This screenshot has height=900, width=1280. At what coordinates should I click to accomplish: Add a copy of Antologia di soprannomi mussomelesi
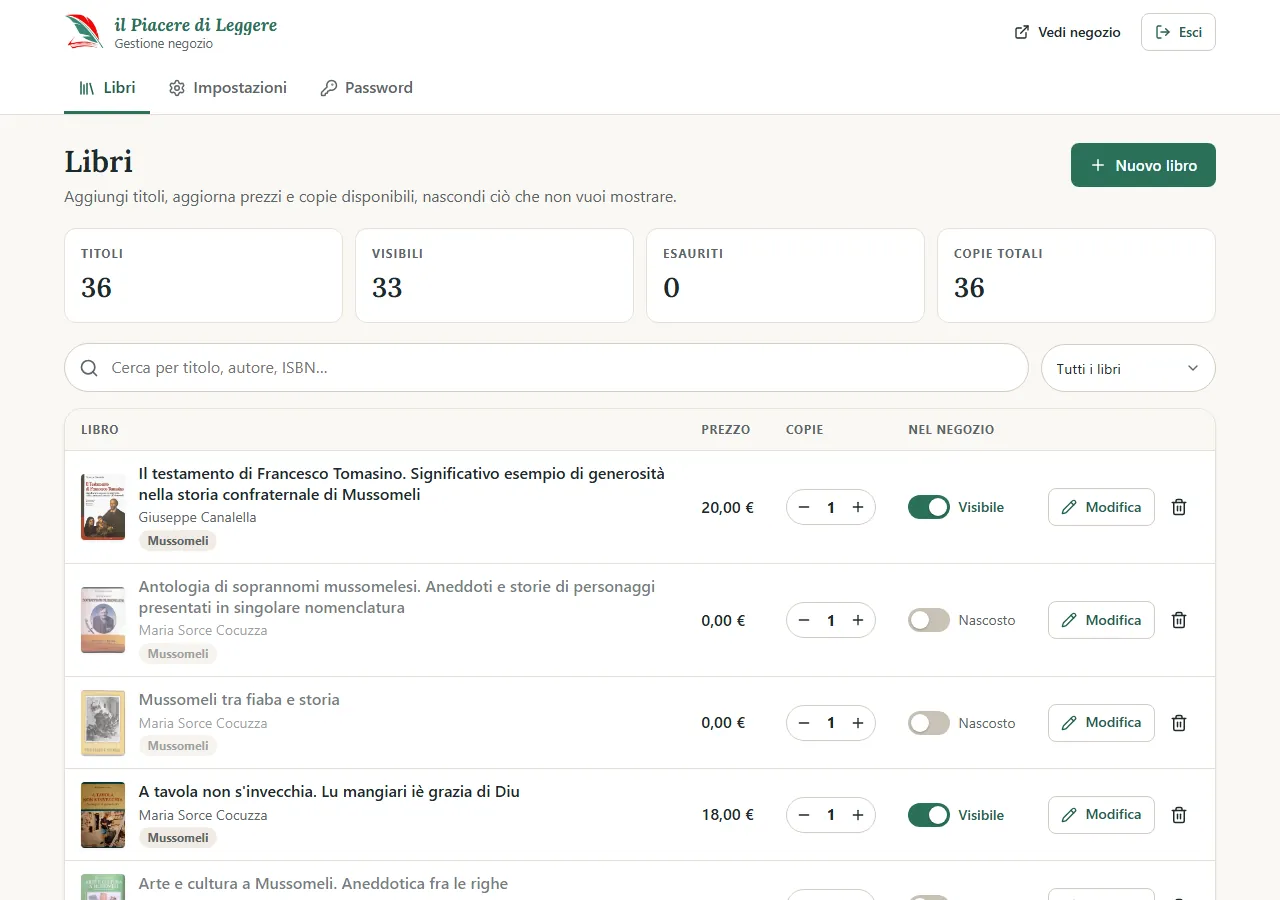858,620
